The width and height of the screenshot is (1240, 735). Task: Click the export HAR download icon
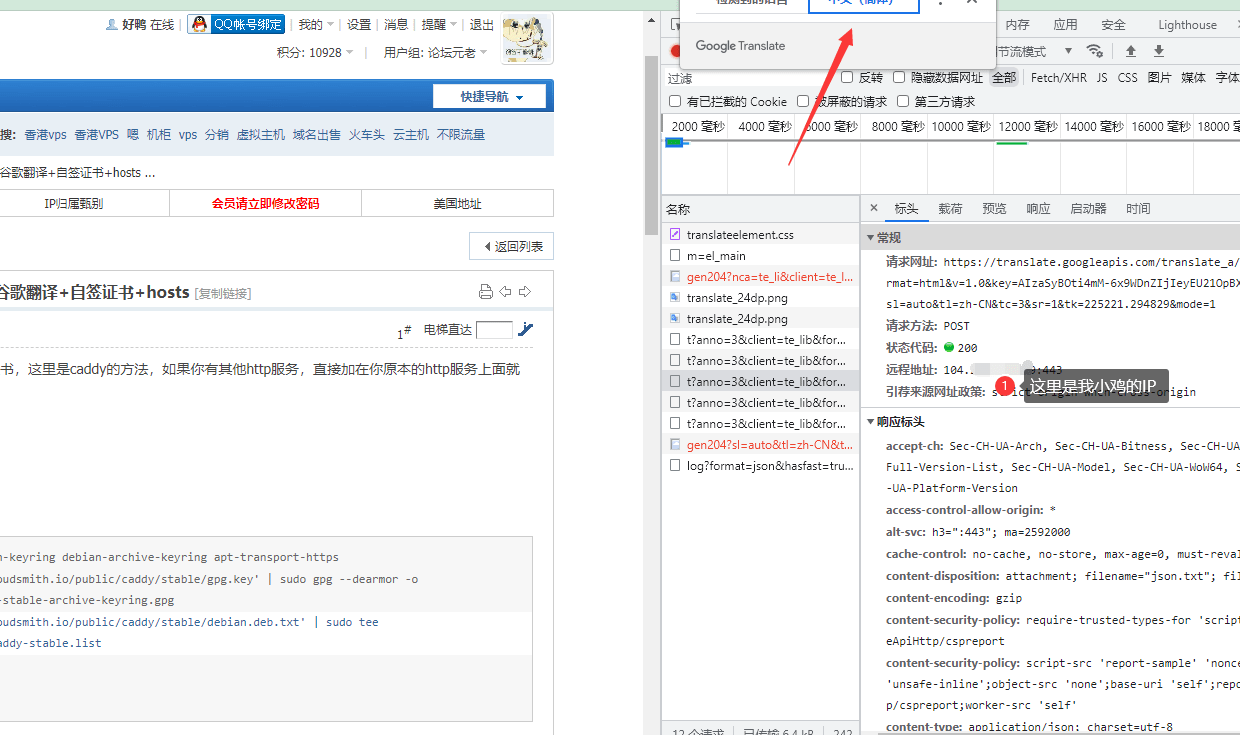pyautogui.click(x=1160, y=49)
